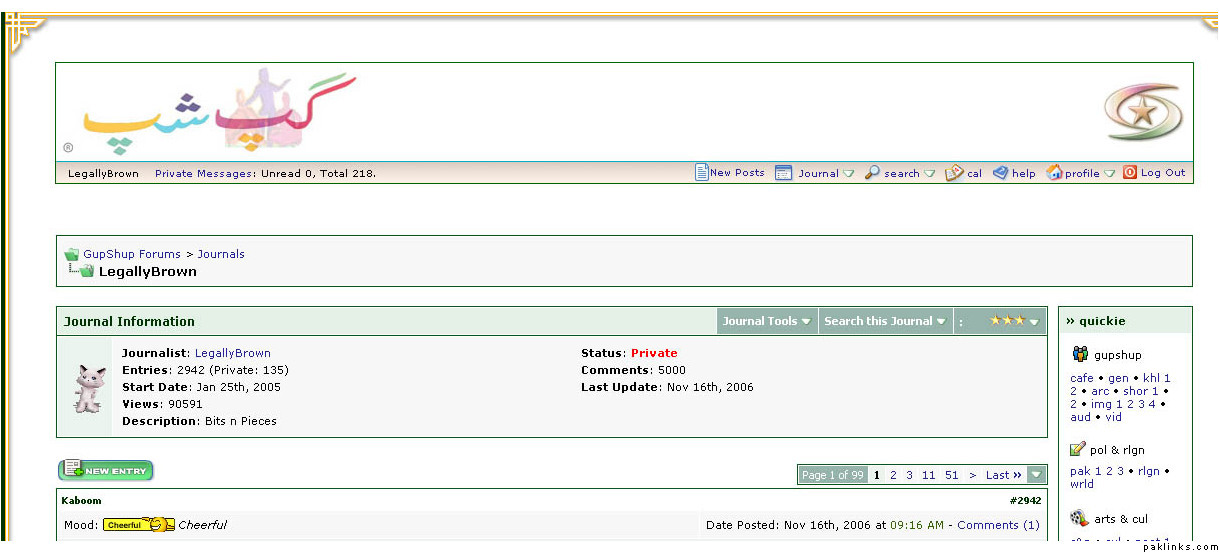This screenshot has height=553, width=1219.
Task: Open the cafe link in quickie panel
Action: click(x=1081, y=378)
